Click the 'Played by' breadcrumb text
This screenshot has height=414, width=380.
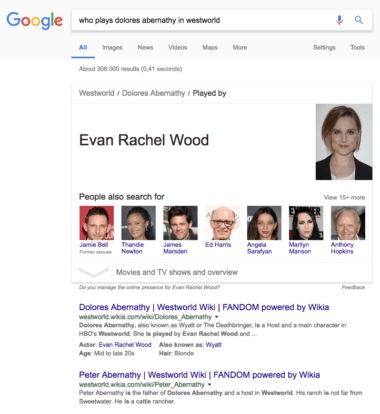(209, 93)
